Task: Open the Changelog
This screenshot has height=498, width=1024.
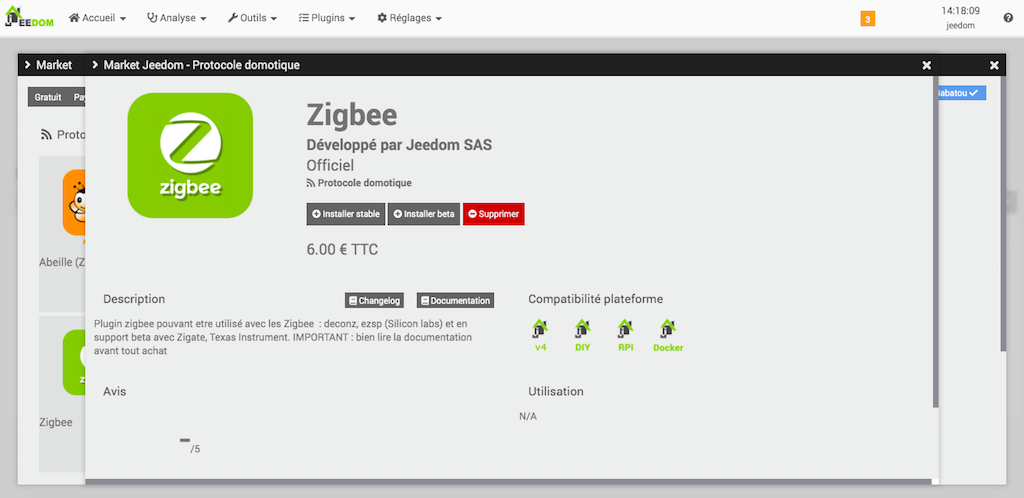Action: click(374, 300)
